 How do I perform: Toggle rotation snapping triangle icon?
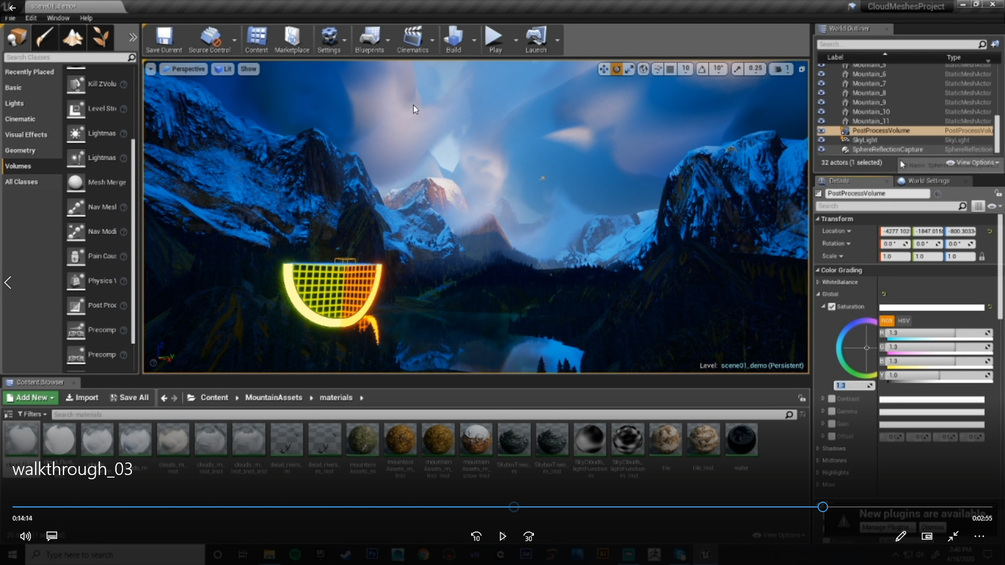tap(702, 69)
